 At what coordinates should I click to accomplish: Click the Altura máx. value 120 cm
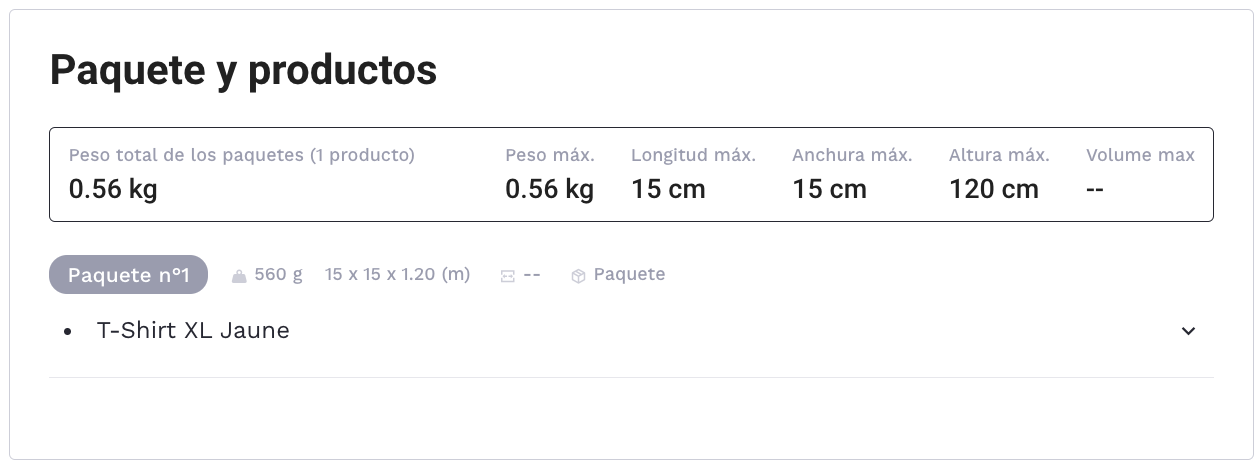coord(994,189)
